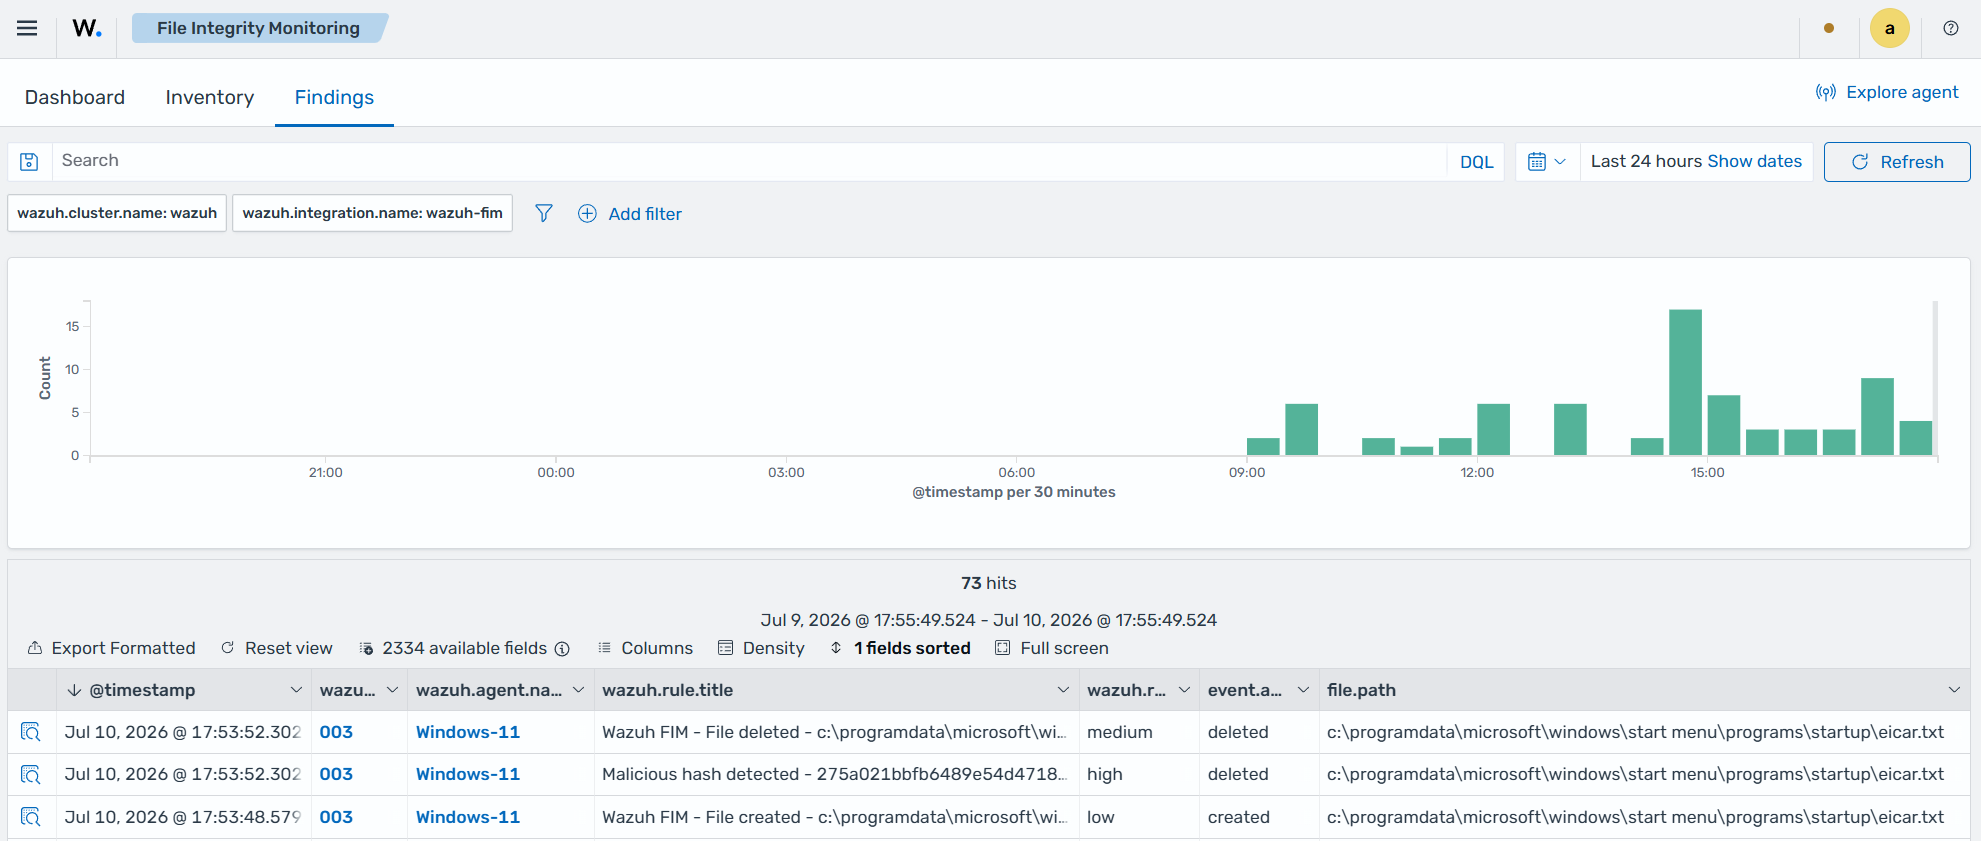This screenshot has height=841, width=1981.
Task: Open agent 003 link in File deleted row
Action: tap(336, 732)
